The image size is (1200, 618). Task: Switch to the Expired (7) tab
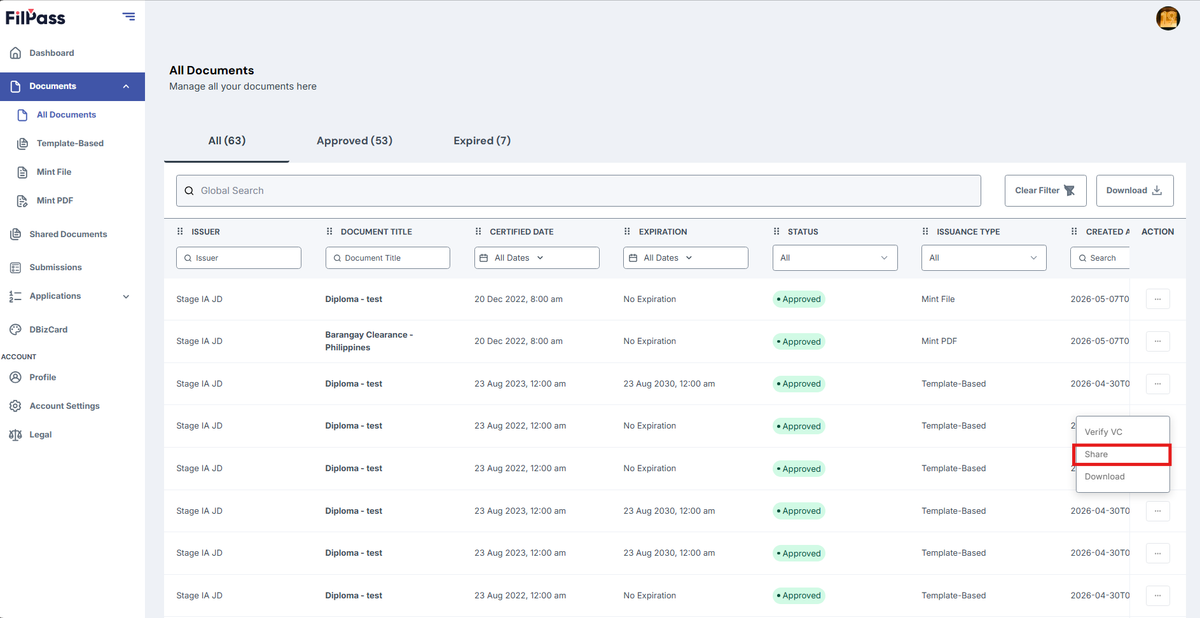(482, 141)
